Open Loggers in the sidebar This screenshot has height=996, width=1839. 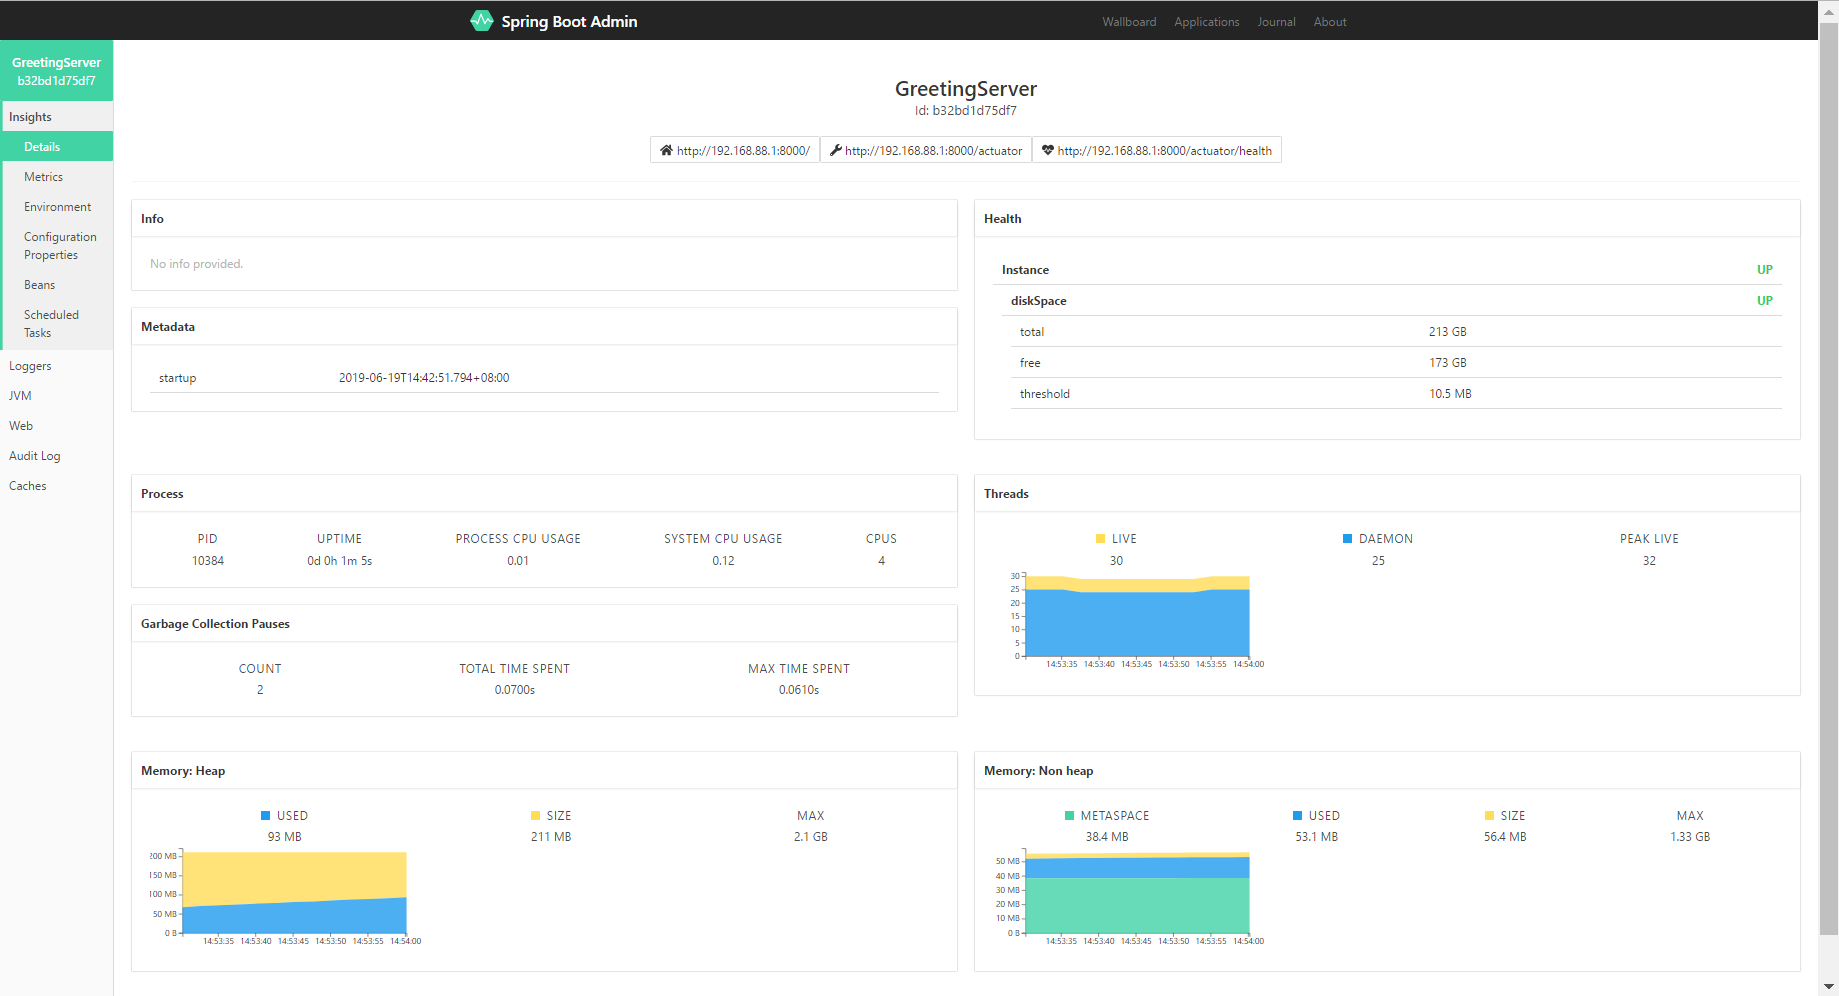pos(56,366)
